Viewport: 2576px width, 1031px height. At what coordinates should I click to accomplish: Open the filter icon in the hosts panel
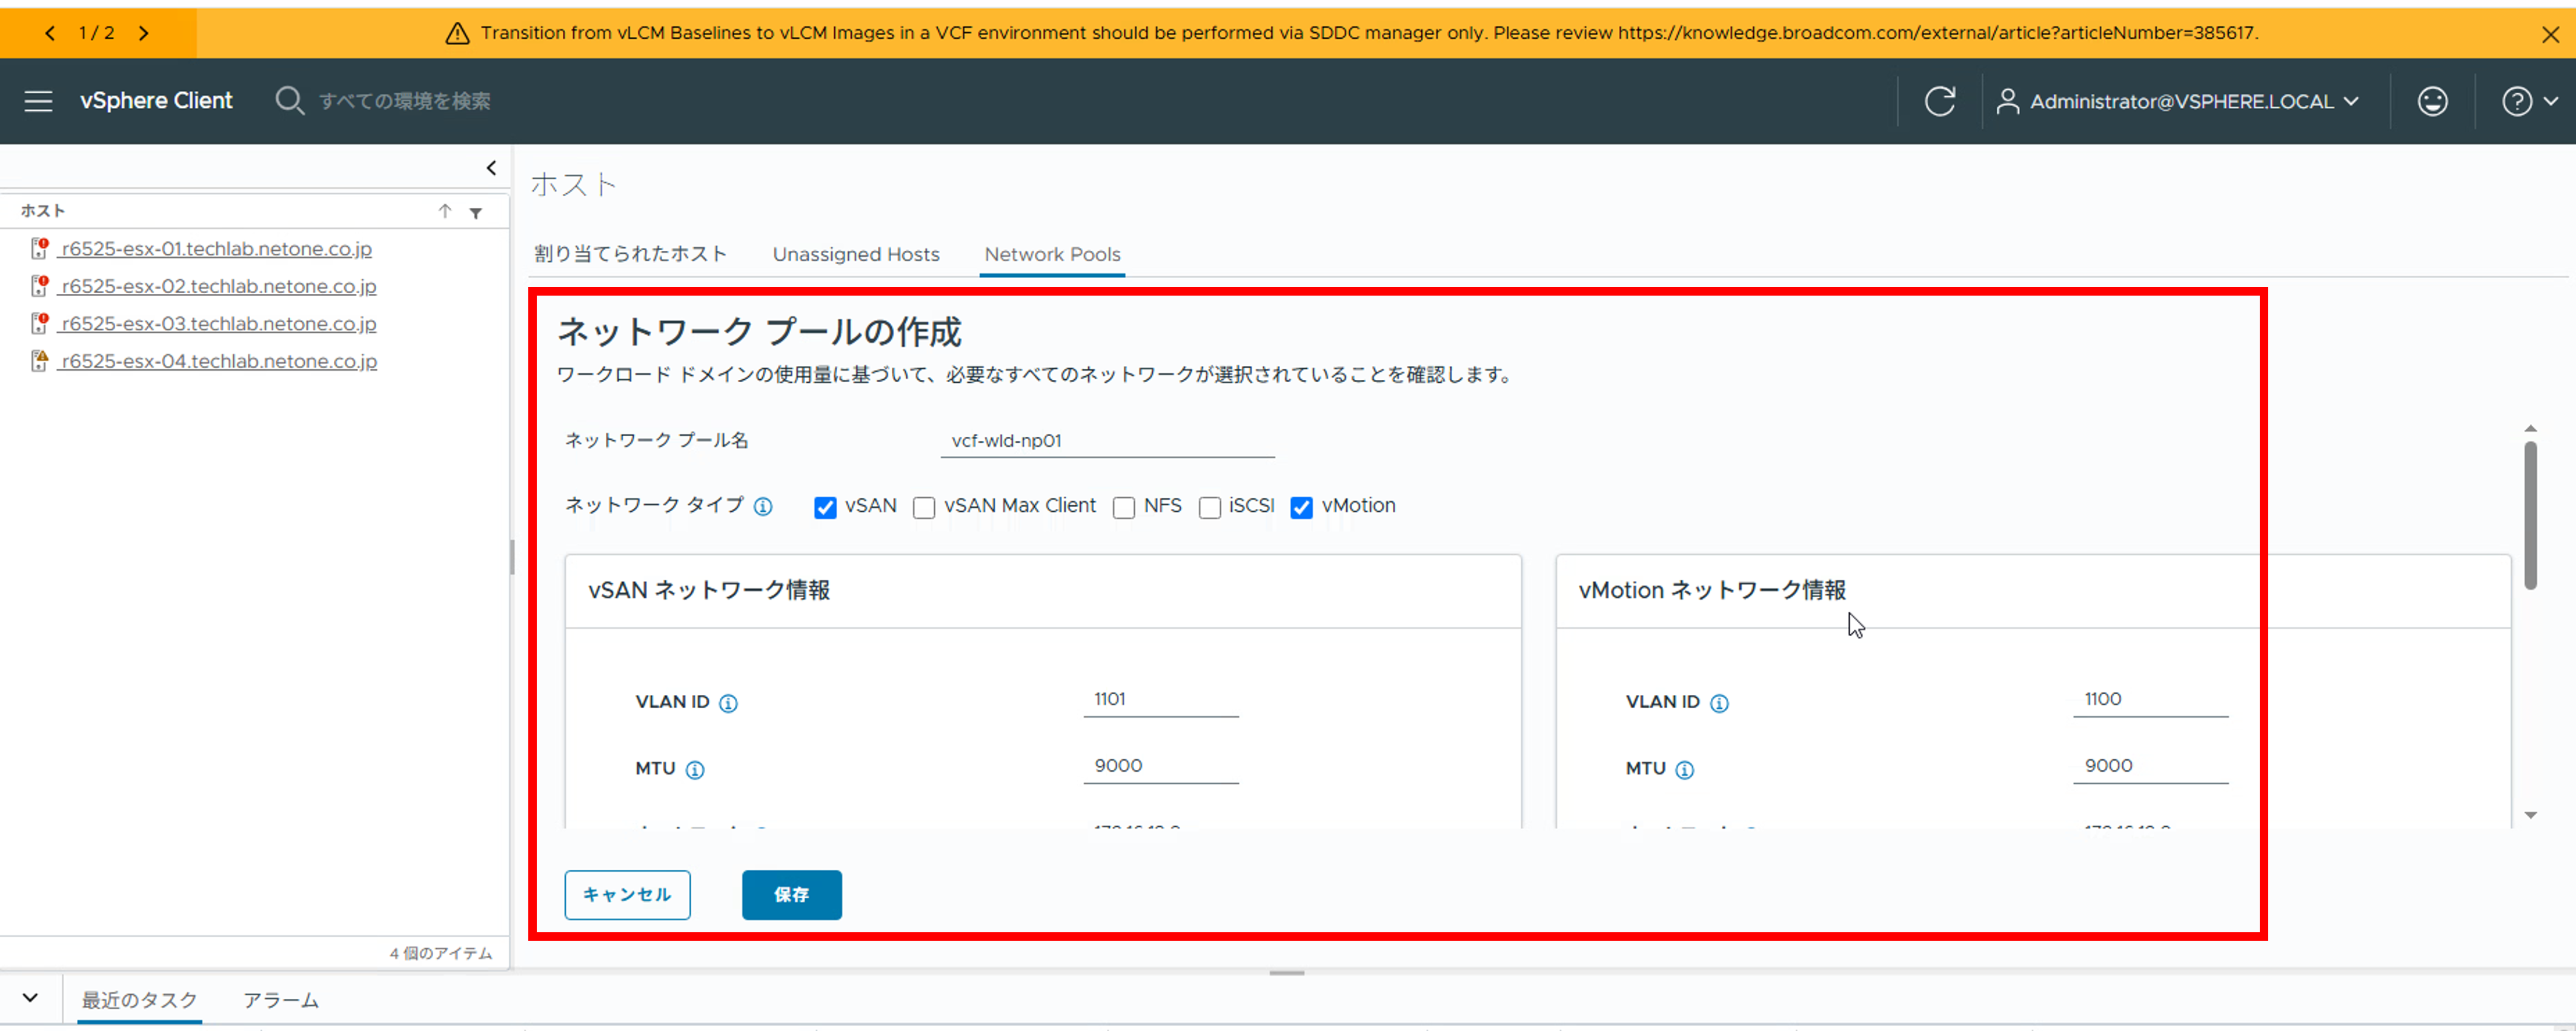coord(476,211)
